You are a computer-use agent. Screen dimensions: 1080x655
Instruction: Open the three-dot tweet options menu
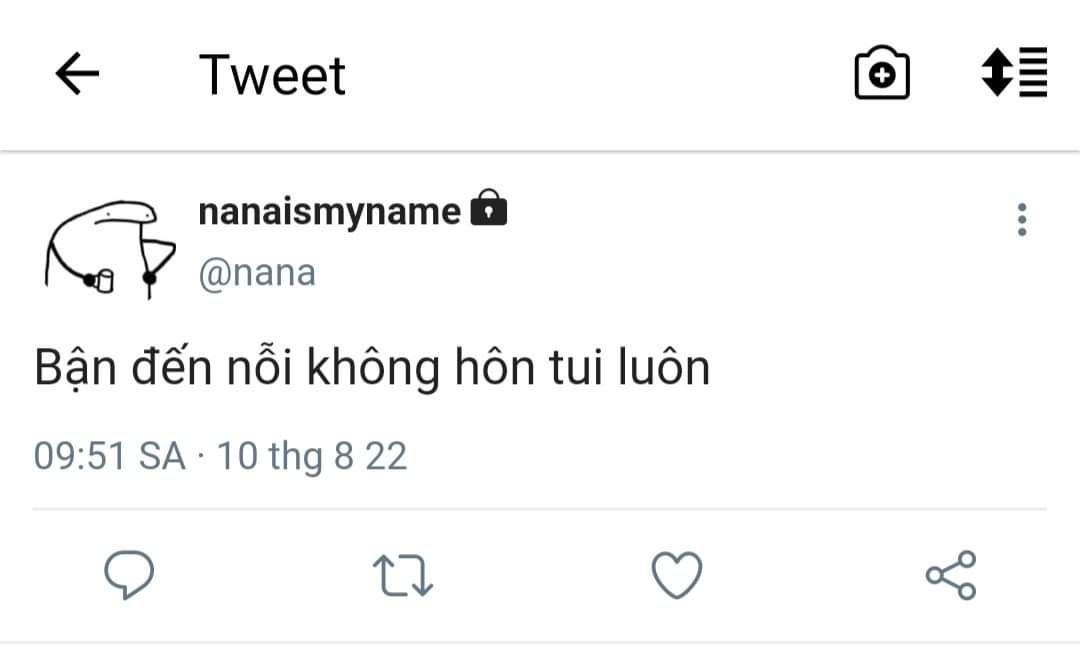pos(1022,220)
